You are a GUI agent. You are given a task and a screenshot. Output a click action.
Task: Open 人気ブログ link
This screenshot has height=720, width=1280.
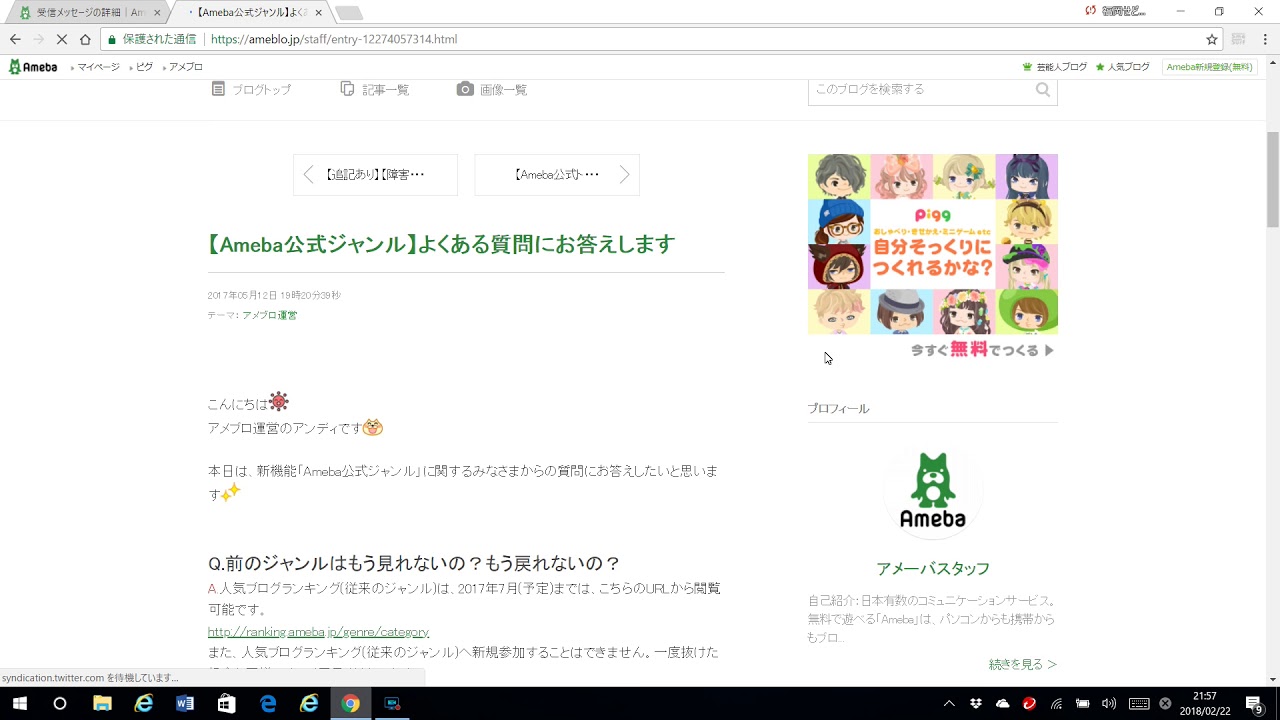point(1122,67)
